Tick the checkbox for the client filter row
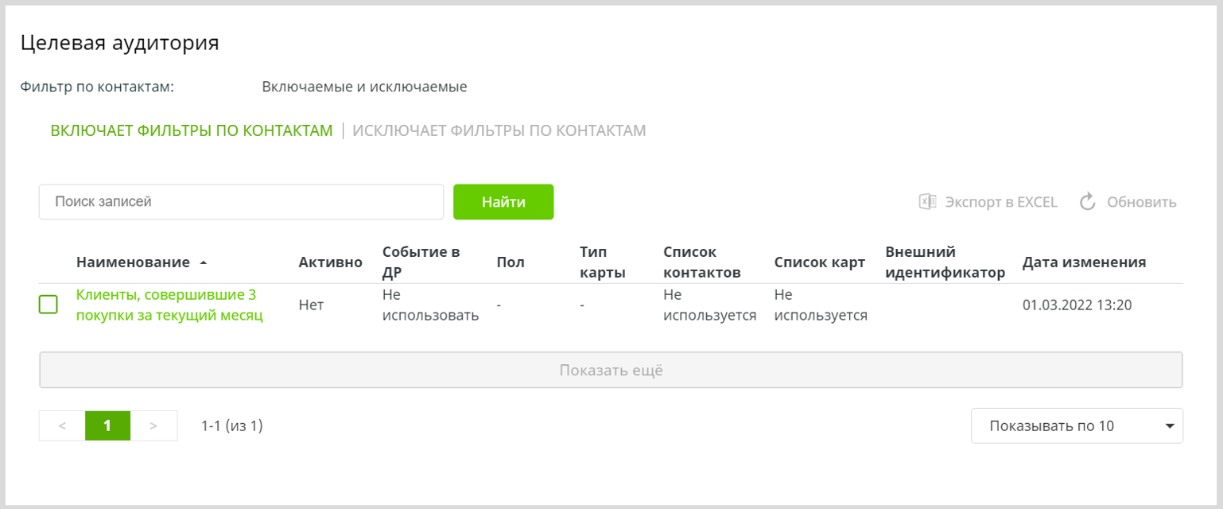Viewport: 1223px width, 509px height. 48,305
